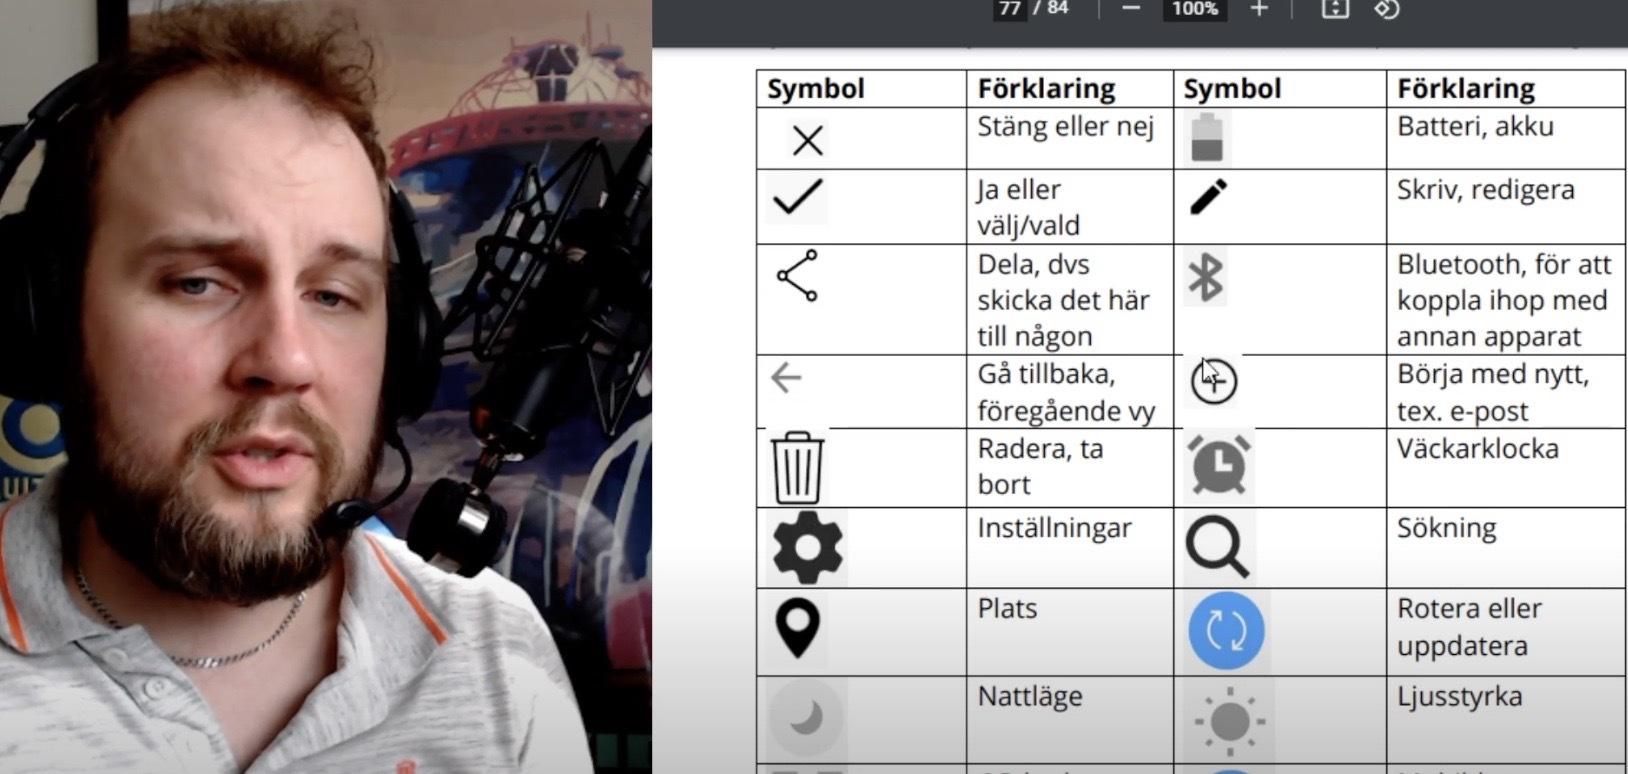Click the PDF zoom in plus button
This screenshot has width=1628, height=774.
coord(1259,9)
